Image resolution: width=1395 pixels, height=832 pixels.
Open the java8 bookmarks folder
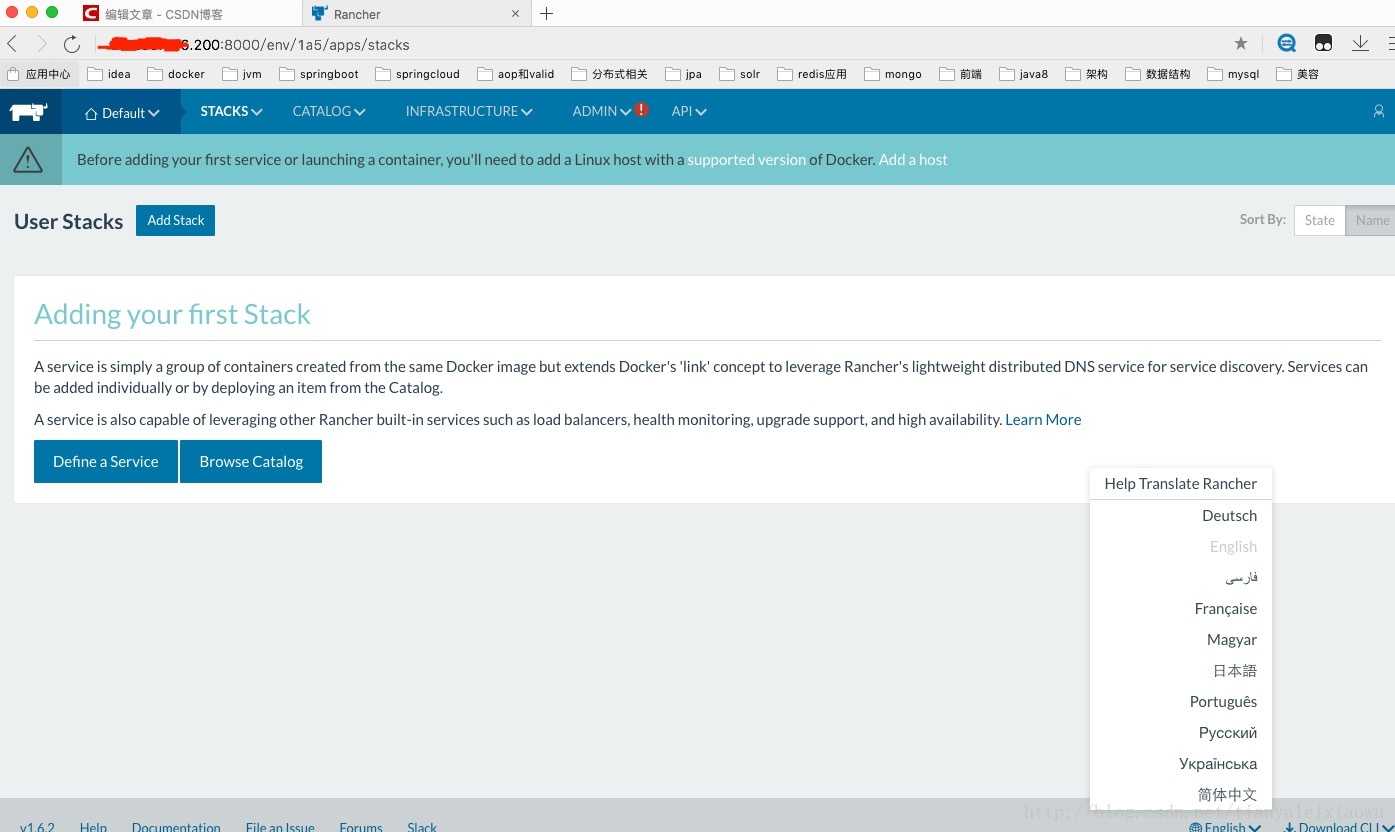coord(1024,74)
